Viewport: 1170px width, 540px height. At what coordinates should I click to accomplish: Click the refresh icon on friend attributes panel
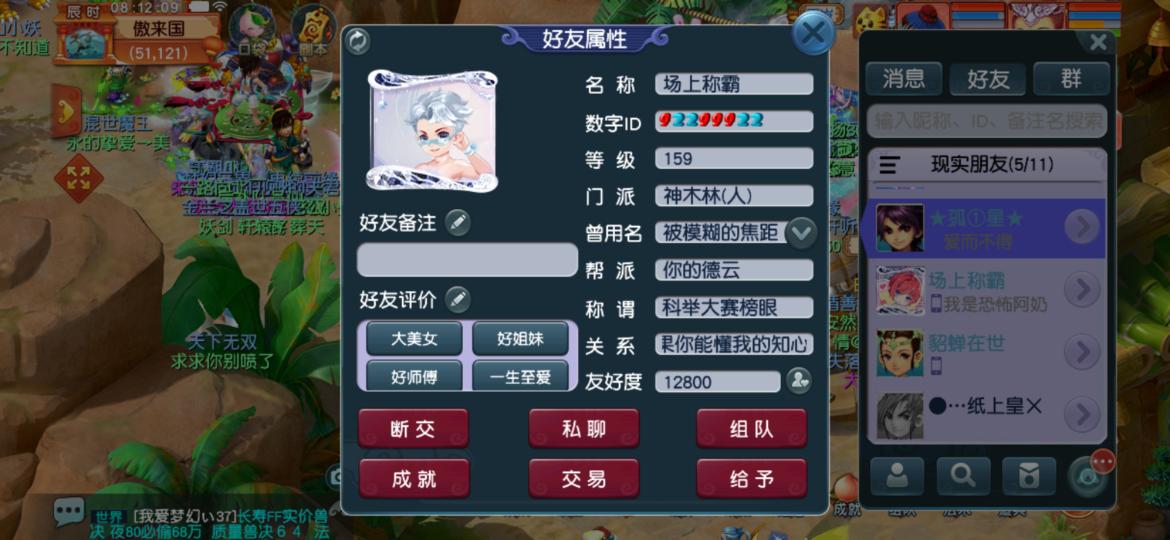click(359, 41)
